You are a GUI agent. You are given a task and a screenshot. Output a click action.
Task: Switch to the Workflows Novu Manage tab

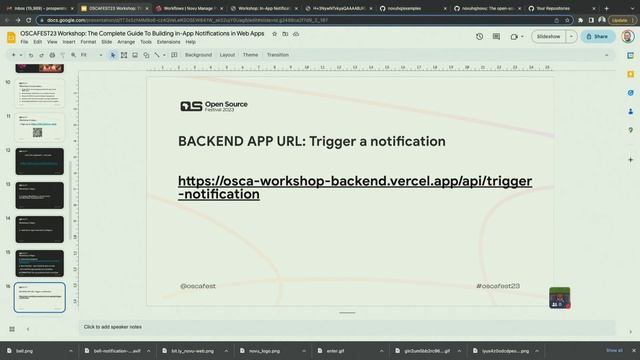point(190,8)
